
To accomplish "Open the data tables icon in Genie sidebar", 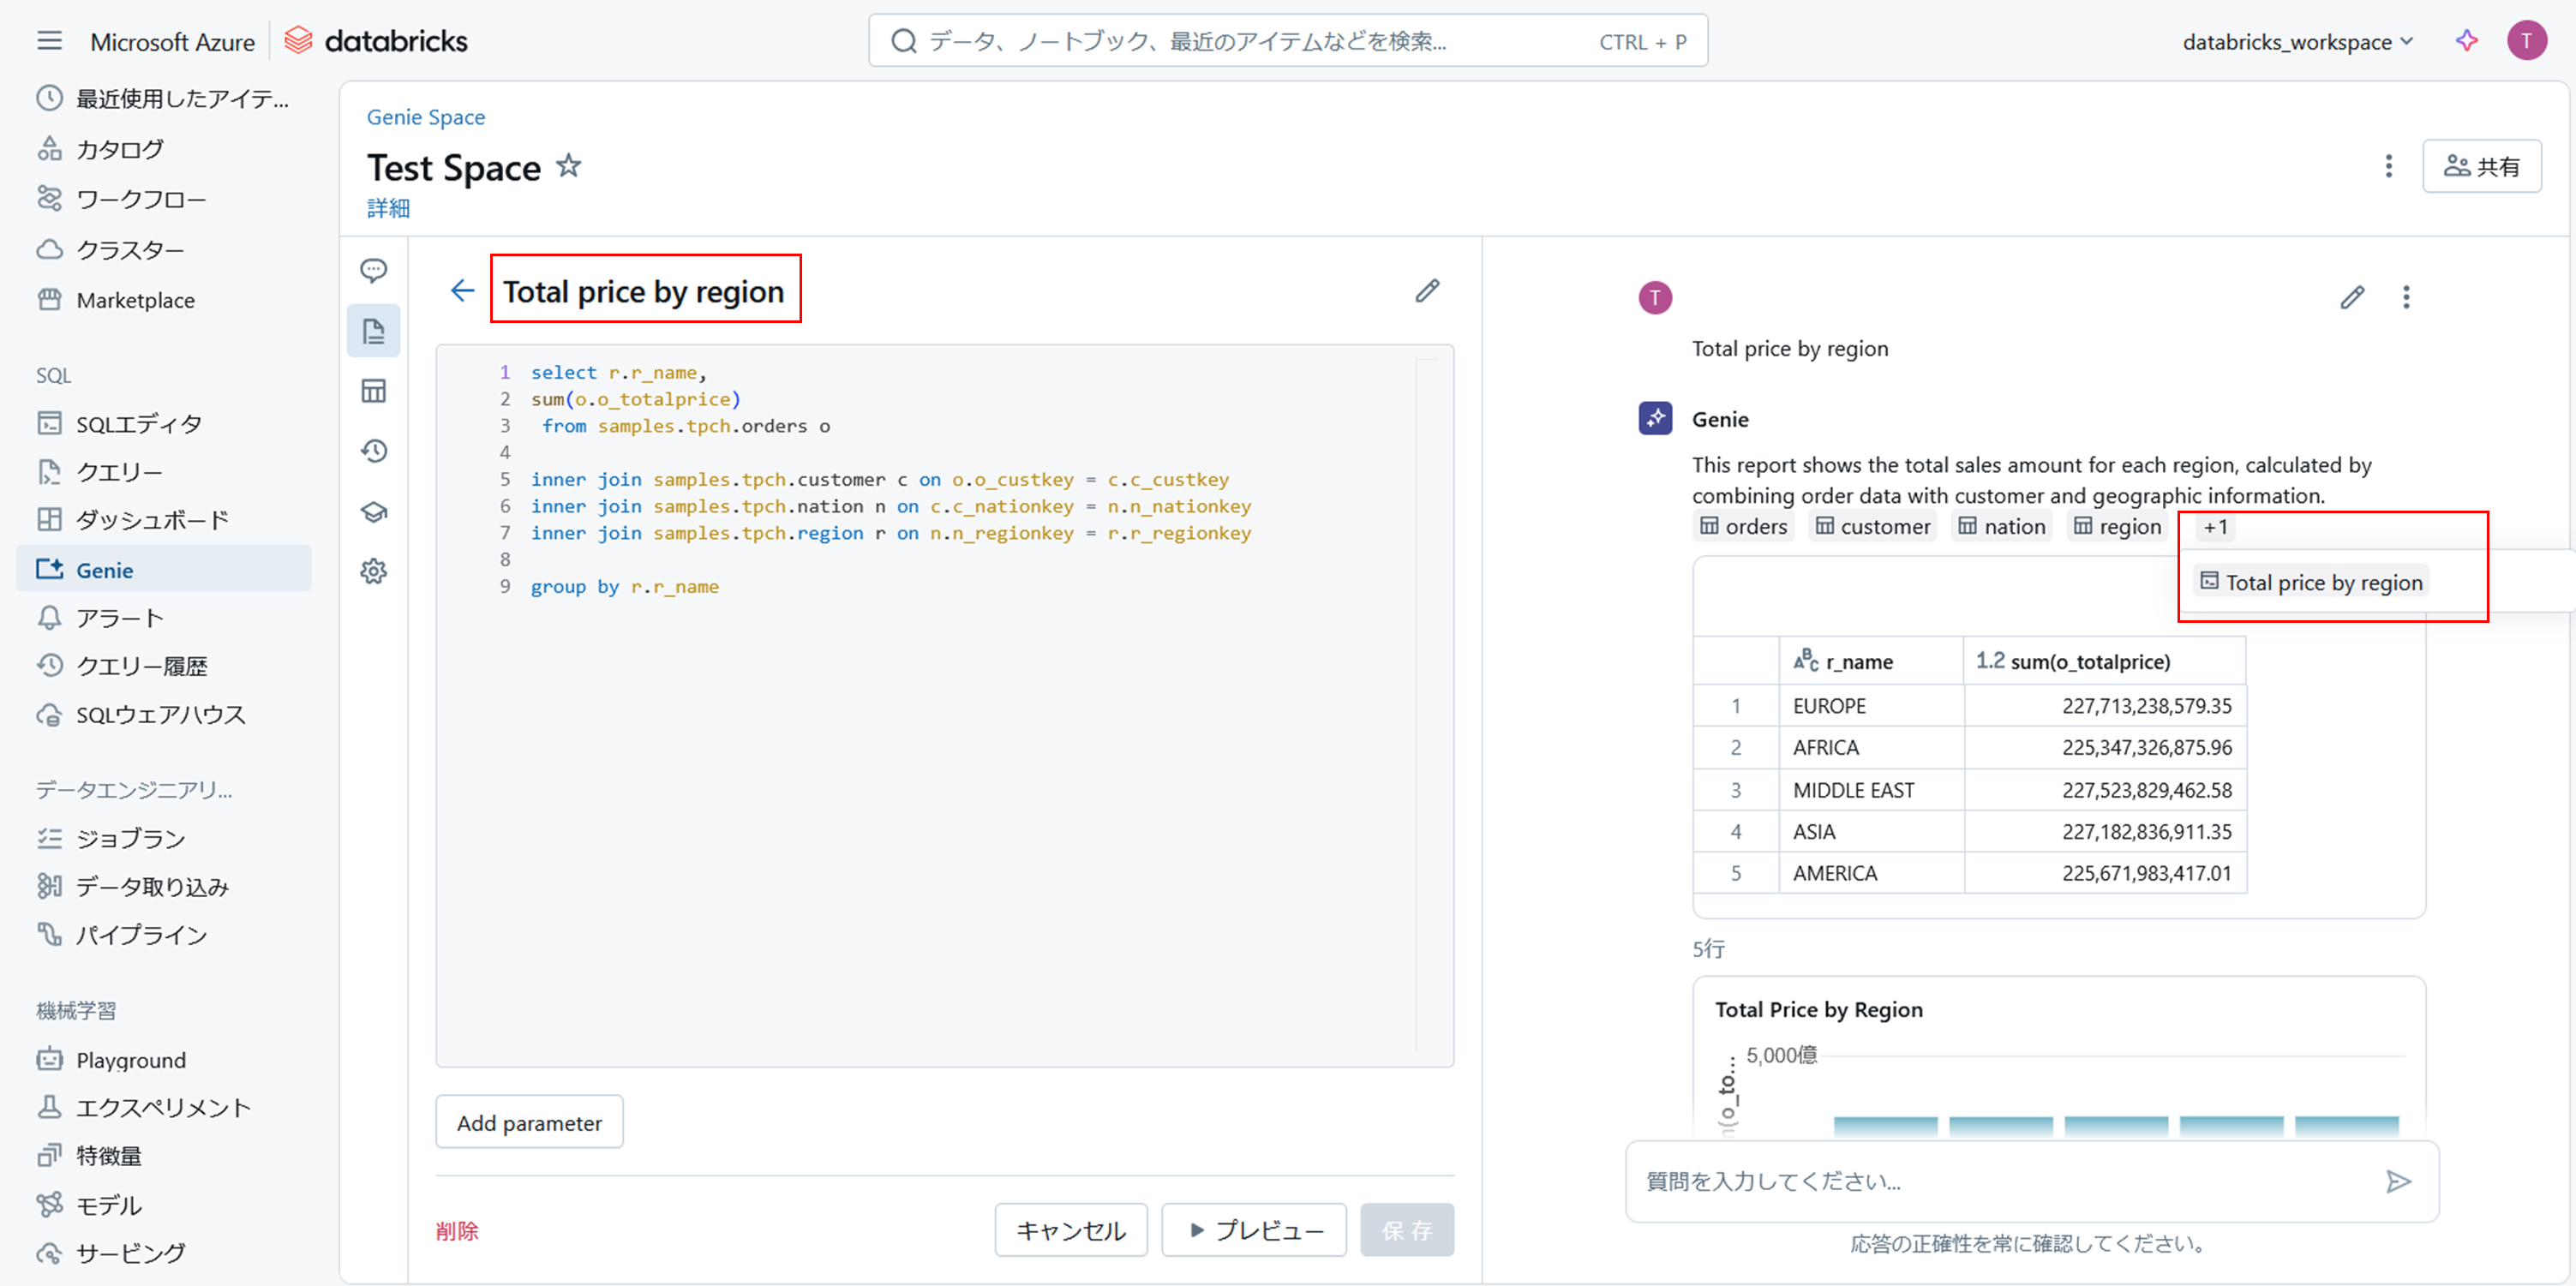I will pos(374,391).
